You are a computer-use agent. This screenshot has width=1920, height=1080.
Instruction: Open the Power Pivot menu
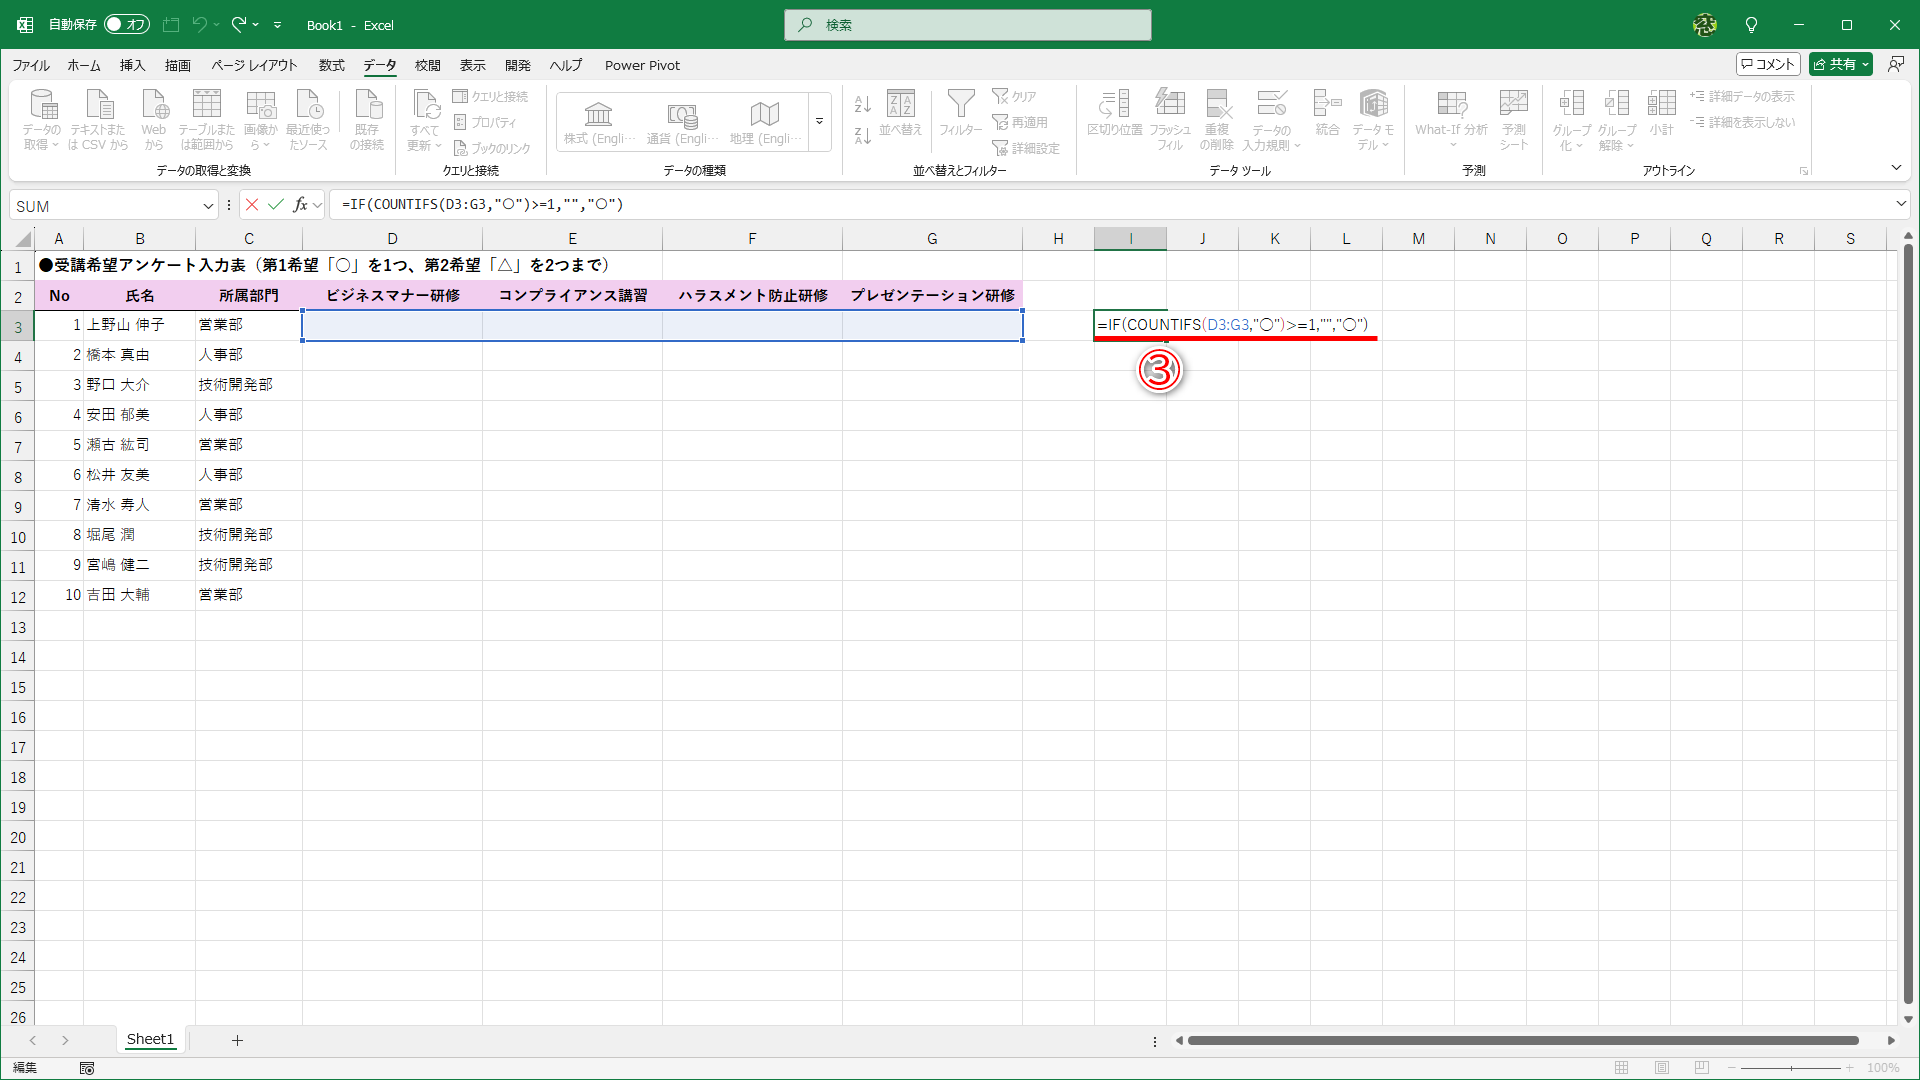tap(642, 65)
